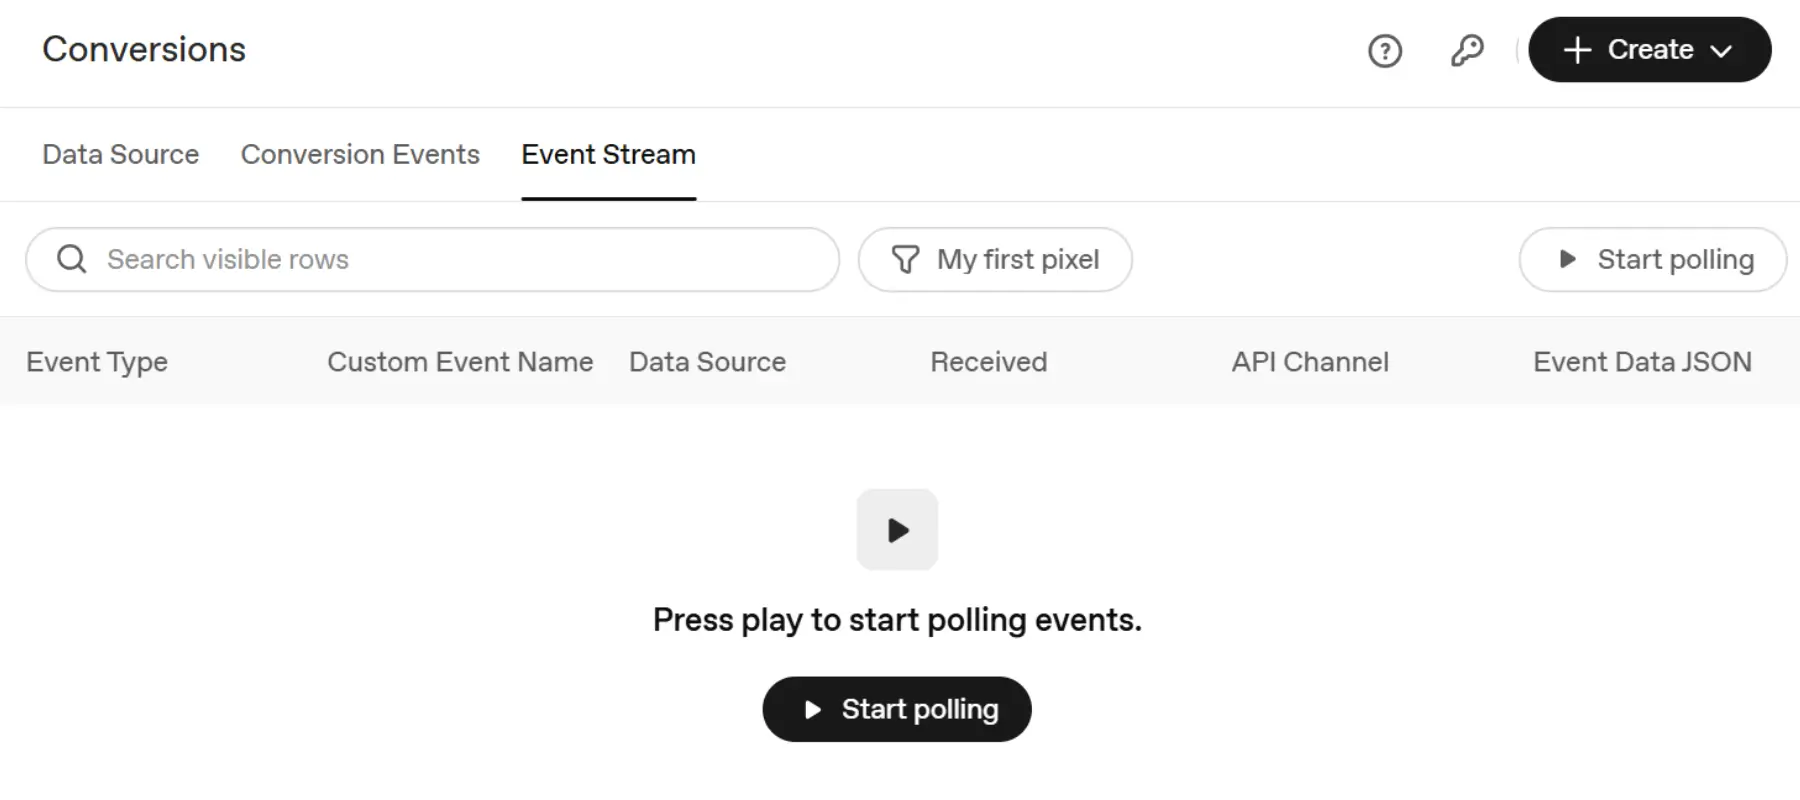The height and width of the screenshot is (800, 1800).
Task: Click the Event Type column header
Action: [97, 362]
